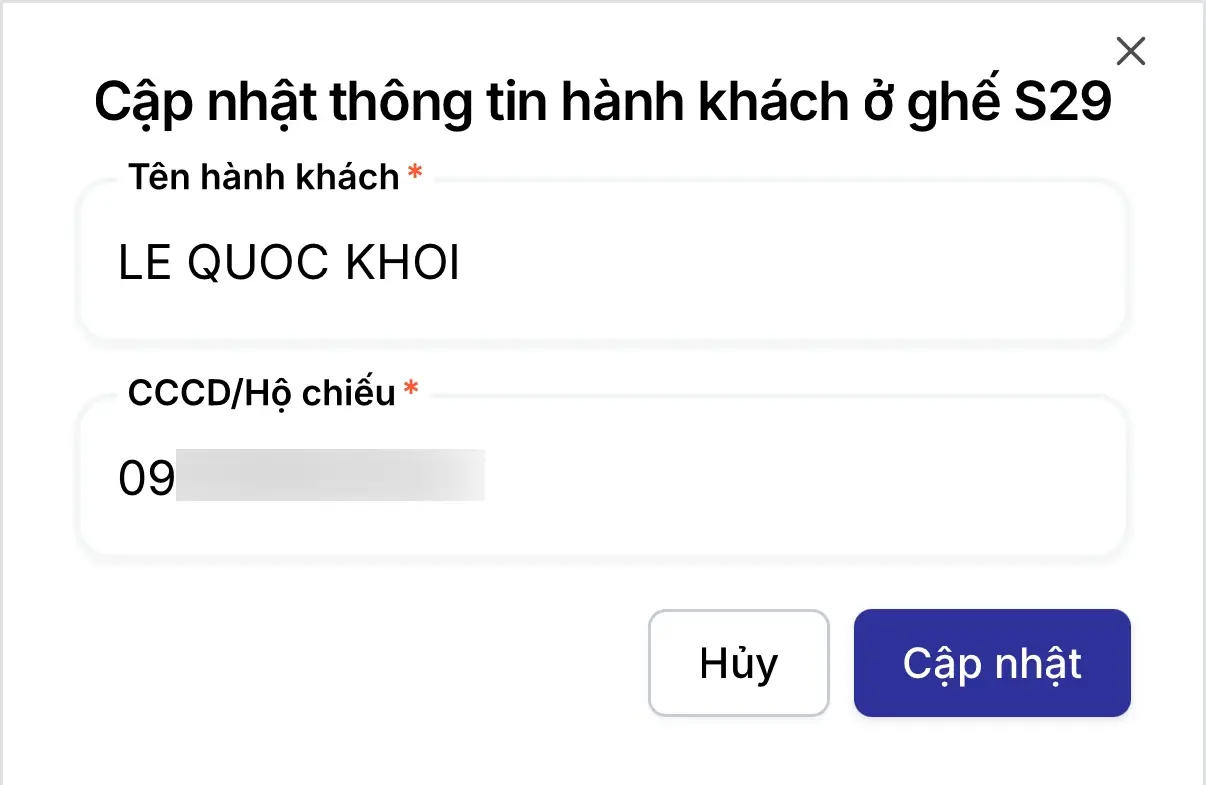Submit the passenger update via Cập nhật
The image size is (1206, 785).
(991, 663)
